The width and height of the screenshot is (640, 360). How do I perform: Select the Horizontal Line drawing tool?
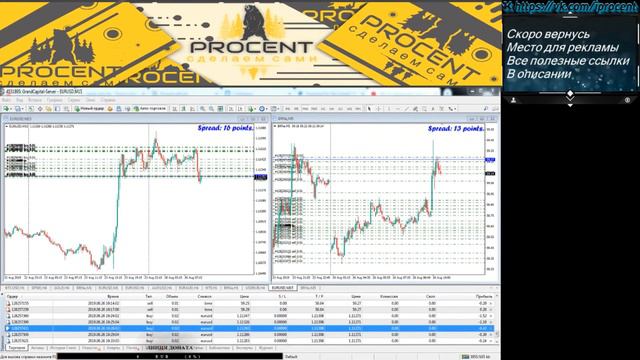click(398, 109)
